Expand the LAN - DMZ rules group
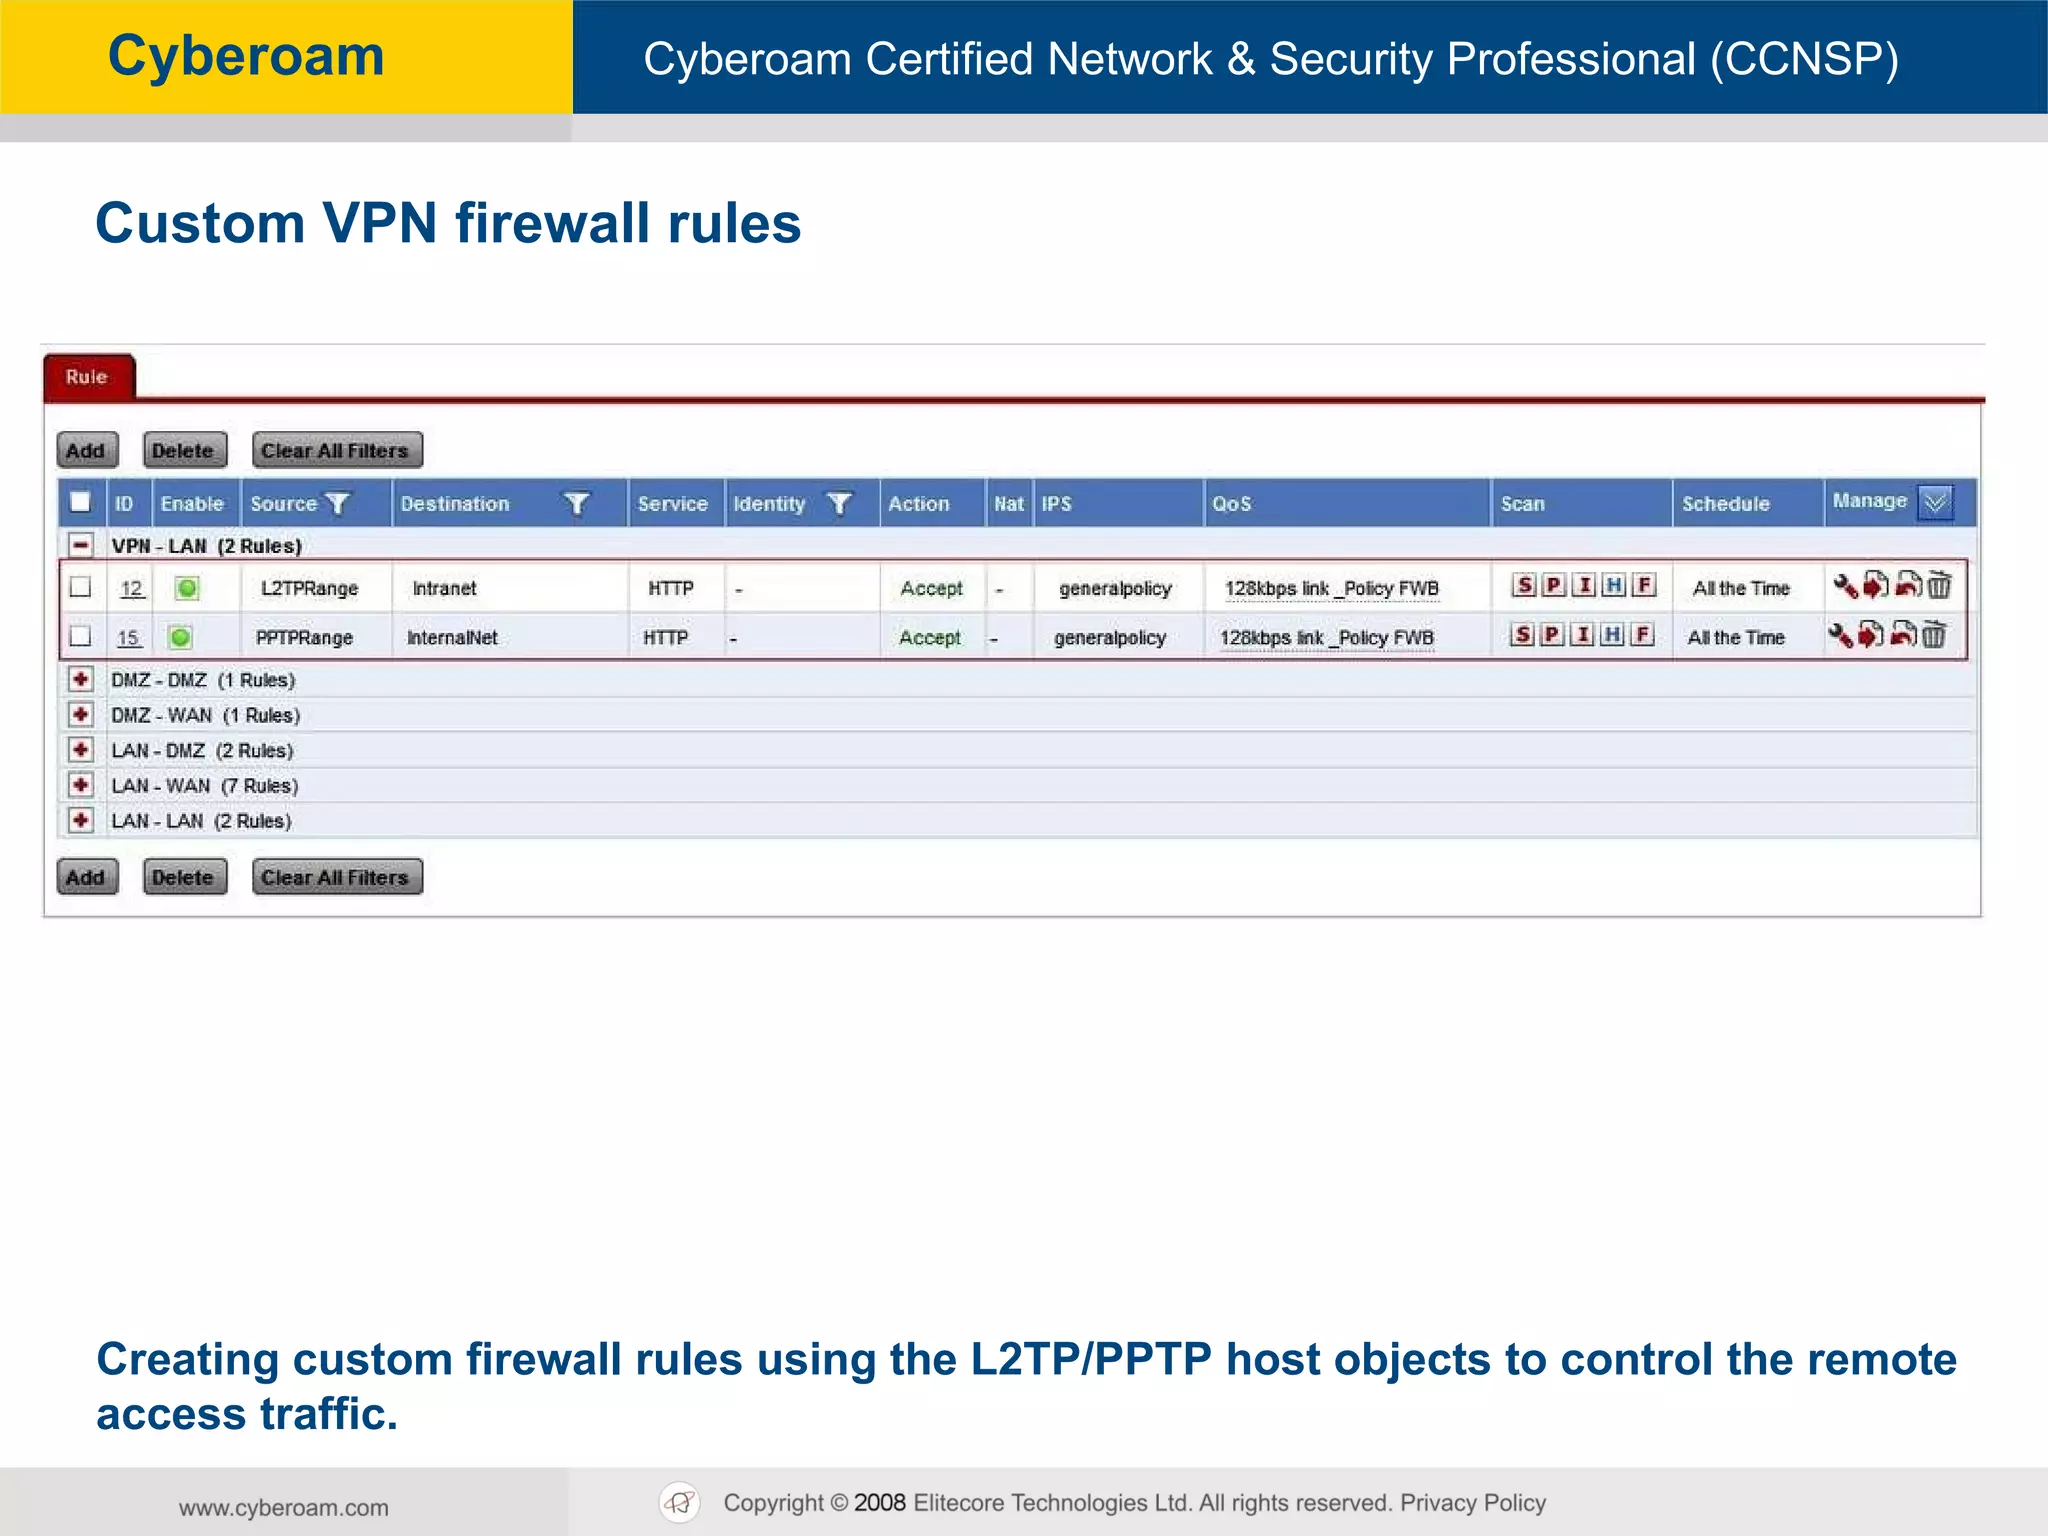This screenshot has width=2048, height=1536. tap(81, 750)
